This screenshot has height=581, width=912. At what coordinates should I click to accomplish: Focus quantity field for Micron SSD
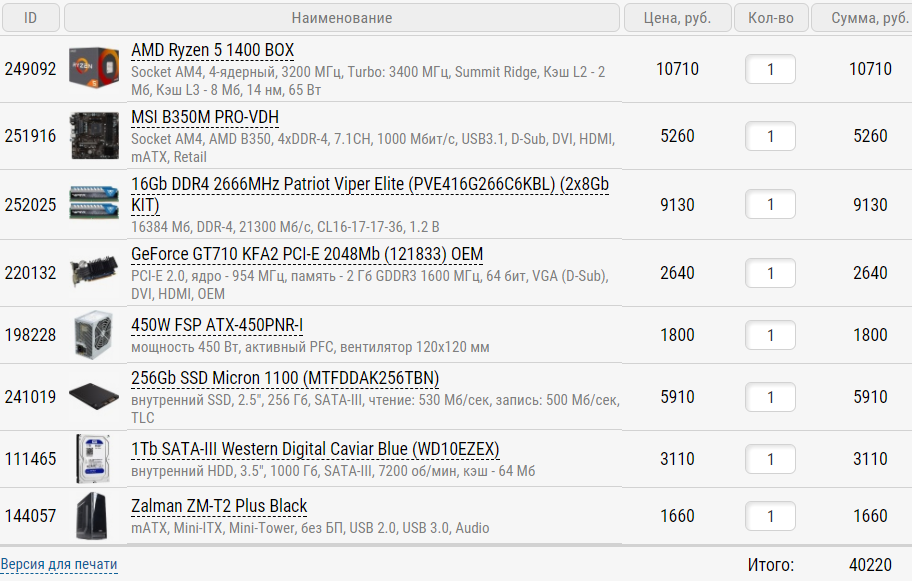tap(770, 397)
